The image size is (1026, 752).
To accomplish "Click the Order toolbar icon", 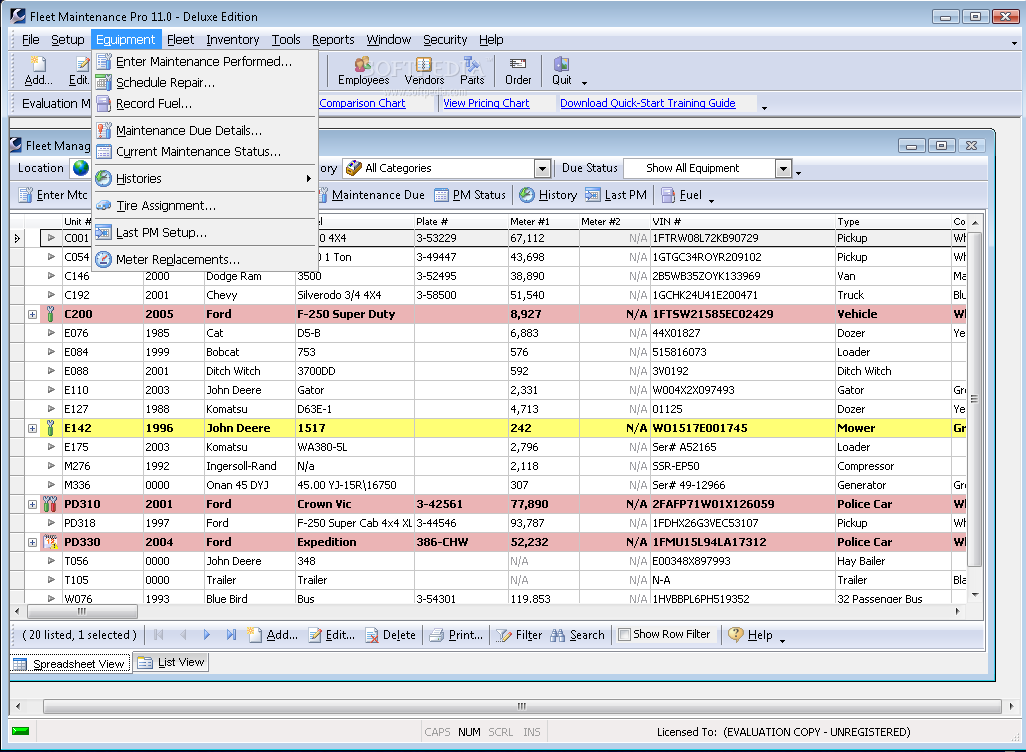I will (518, 71).
